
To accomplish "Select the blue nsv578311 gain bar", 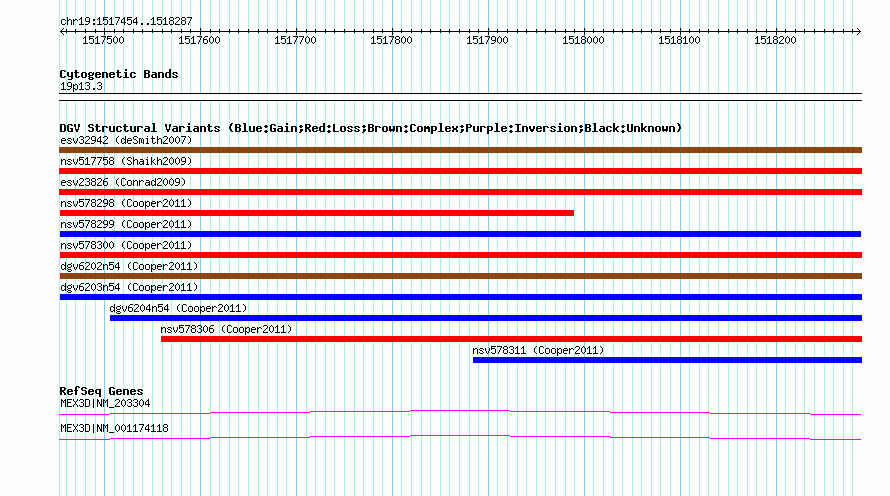I will pyautogui.click(x=668, y=360).
